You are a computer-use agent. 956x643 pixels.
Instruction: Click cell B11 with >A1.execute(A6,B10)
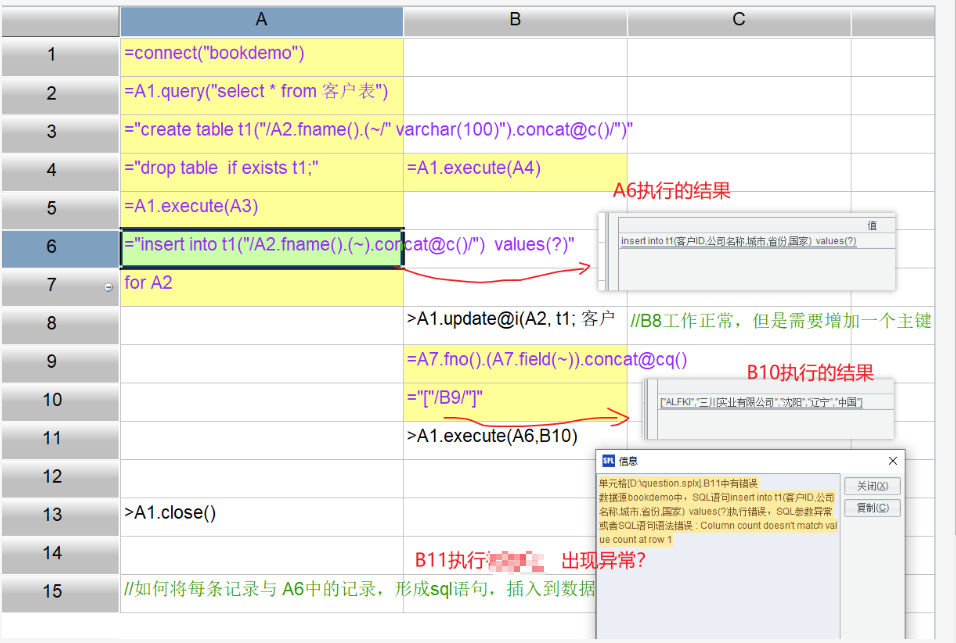point(515,436)
